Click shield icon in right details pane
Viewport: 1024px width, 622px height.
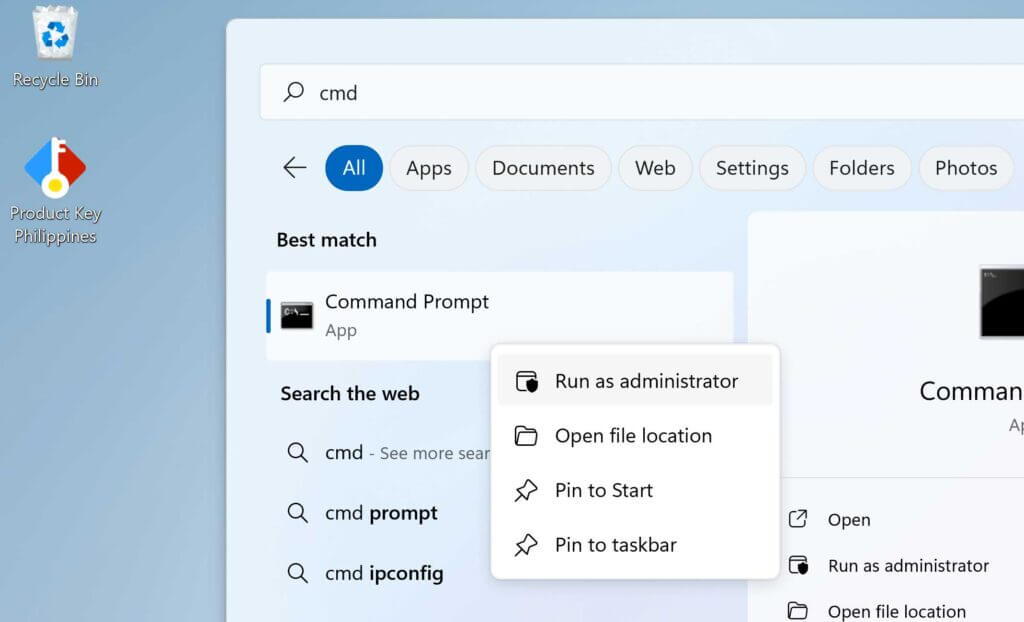click(x=798, y=565)
